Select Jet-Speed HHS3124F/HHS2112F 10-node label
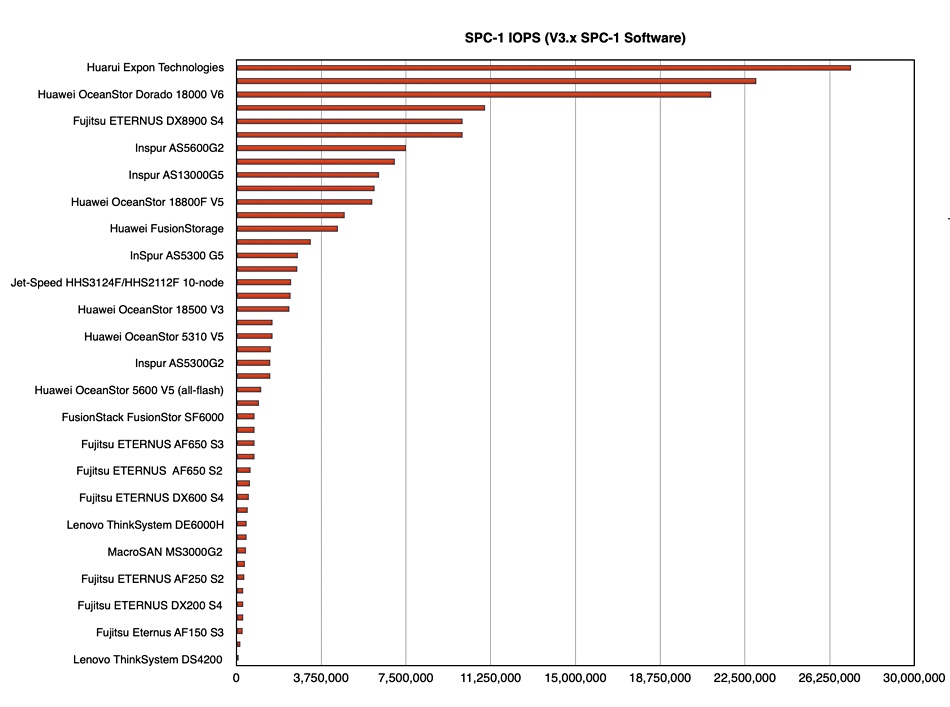This screenshot has height=707, width=950. [117, 282]
